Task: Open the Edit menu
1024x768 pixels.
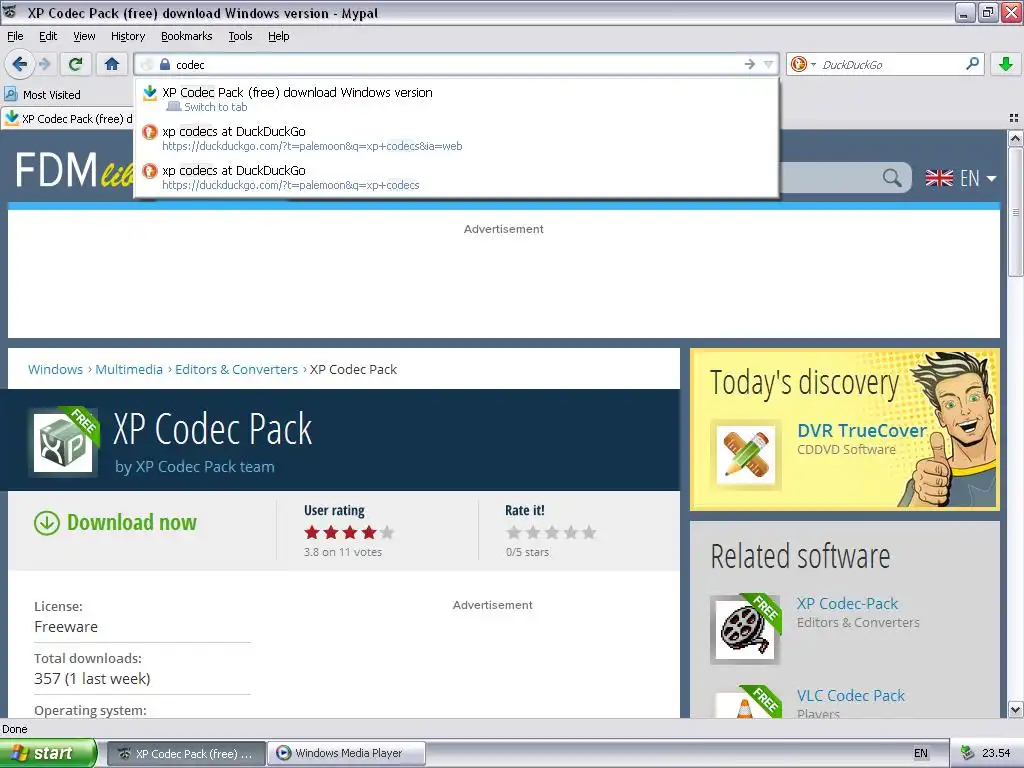Action: click(48, 36)
